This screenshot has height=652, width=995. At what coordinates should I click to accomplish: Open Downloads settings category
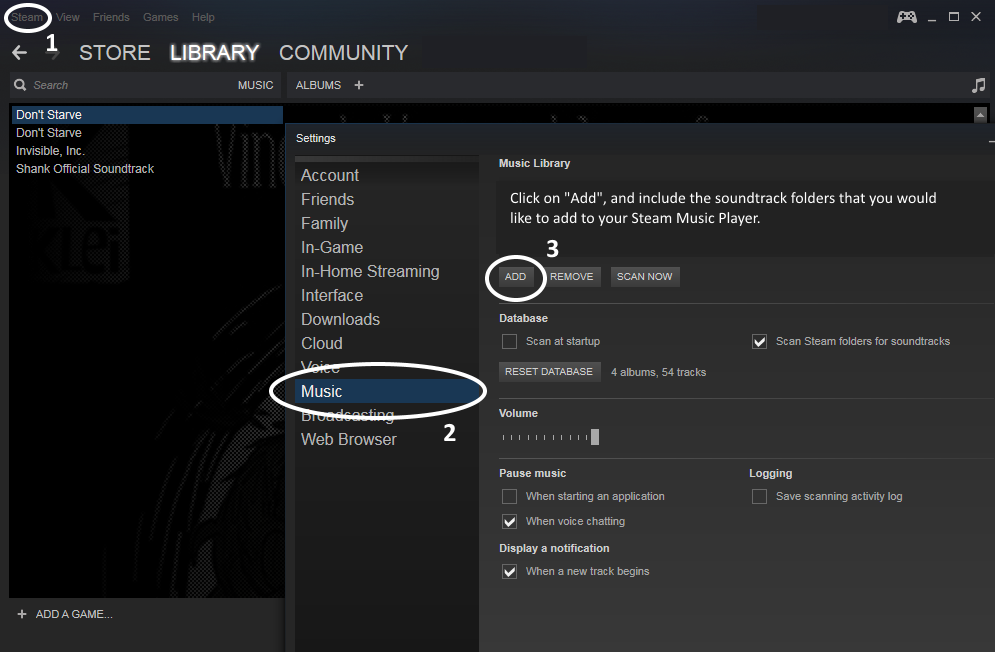[340, 319]
